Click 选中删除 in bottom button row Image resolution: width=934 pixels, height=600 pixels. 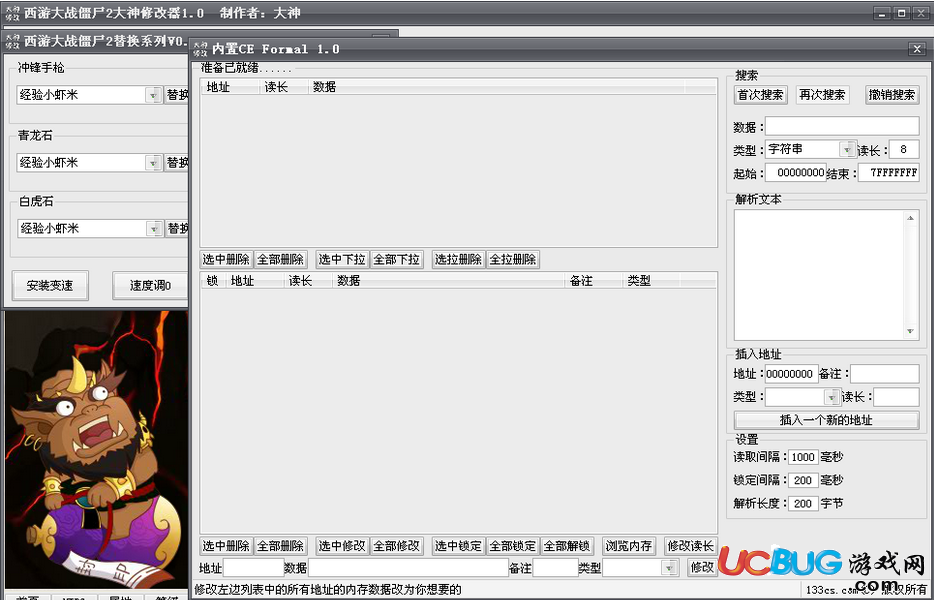click(226, 546)
